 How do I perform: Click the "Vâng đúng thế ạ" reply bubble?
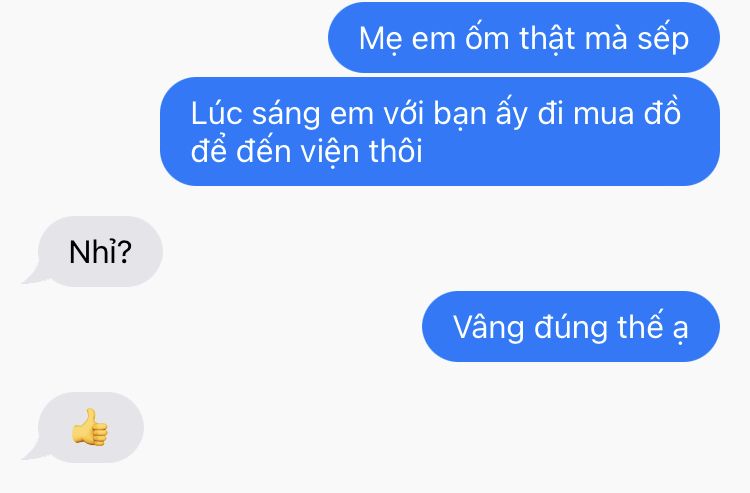click(571, 327)
